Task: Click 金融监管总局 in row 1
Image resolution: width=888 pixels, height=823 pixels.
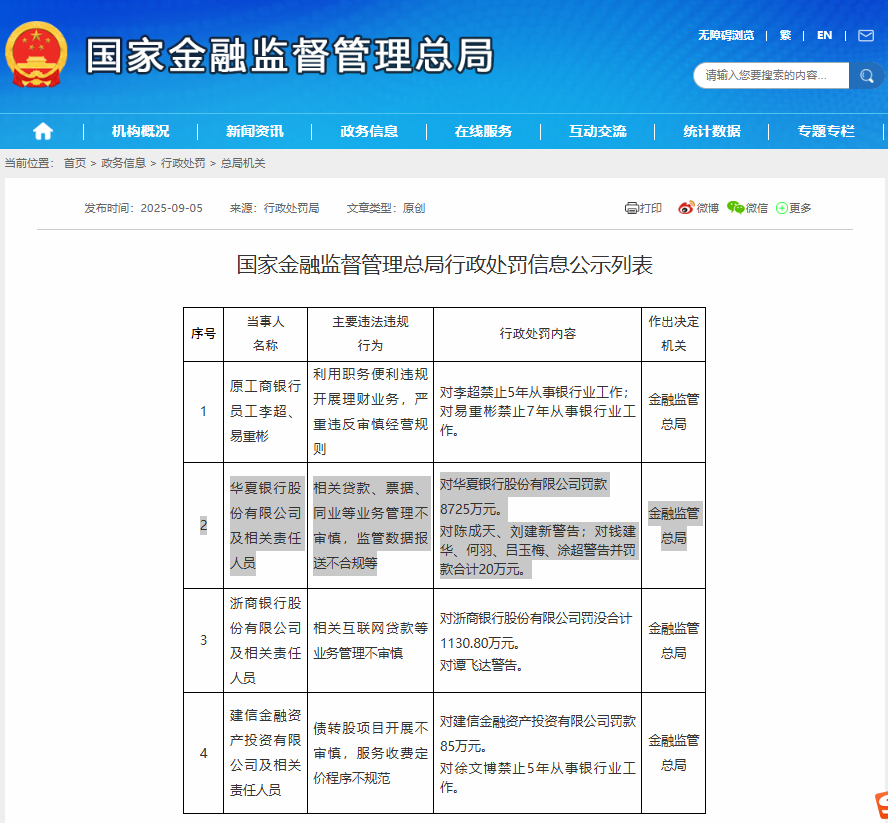Action: [x=673, y=412]
